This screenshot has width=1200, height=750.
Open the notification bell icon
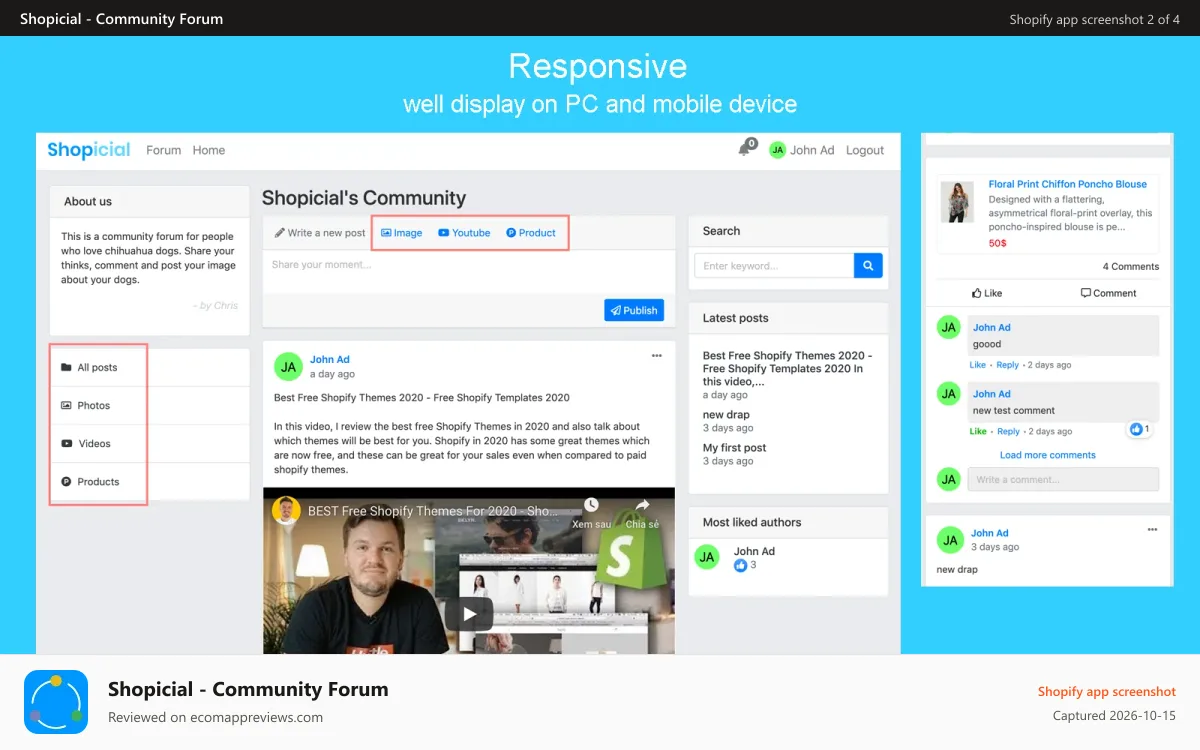744,150
